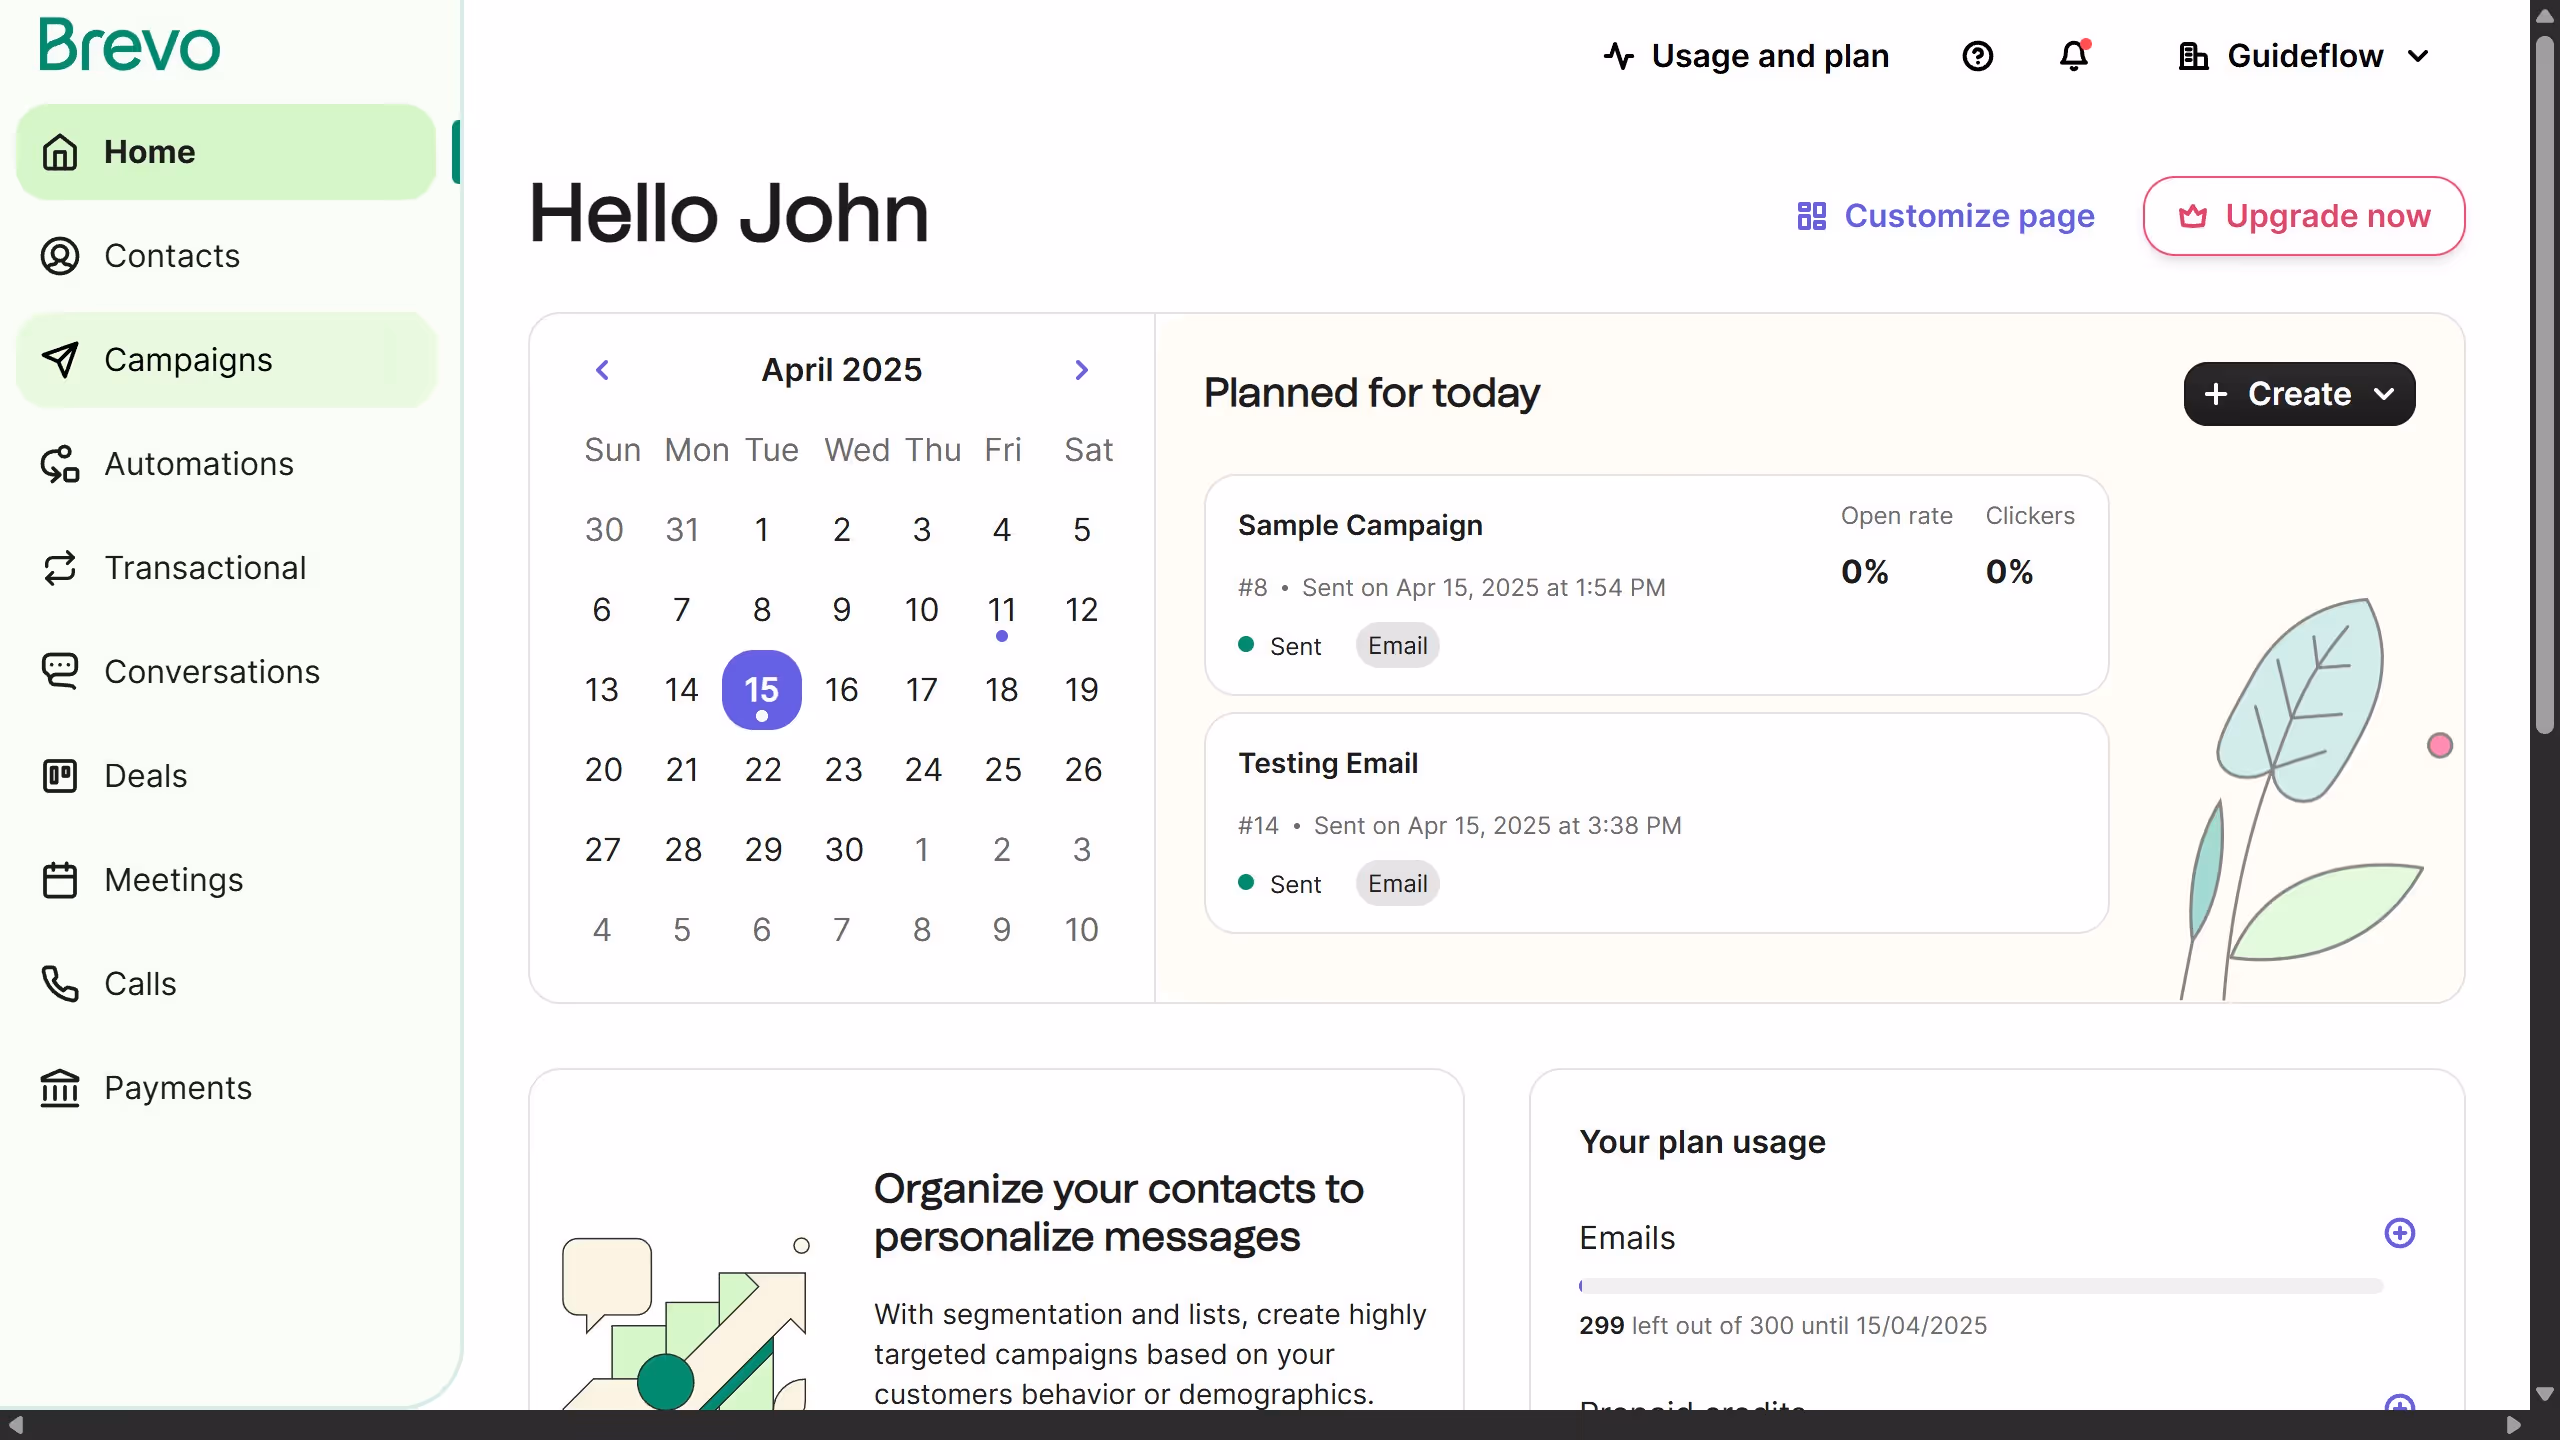The image size is (2560, 1440).
Task: Select Transactional in the sidebar
Action: point(205,568)
